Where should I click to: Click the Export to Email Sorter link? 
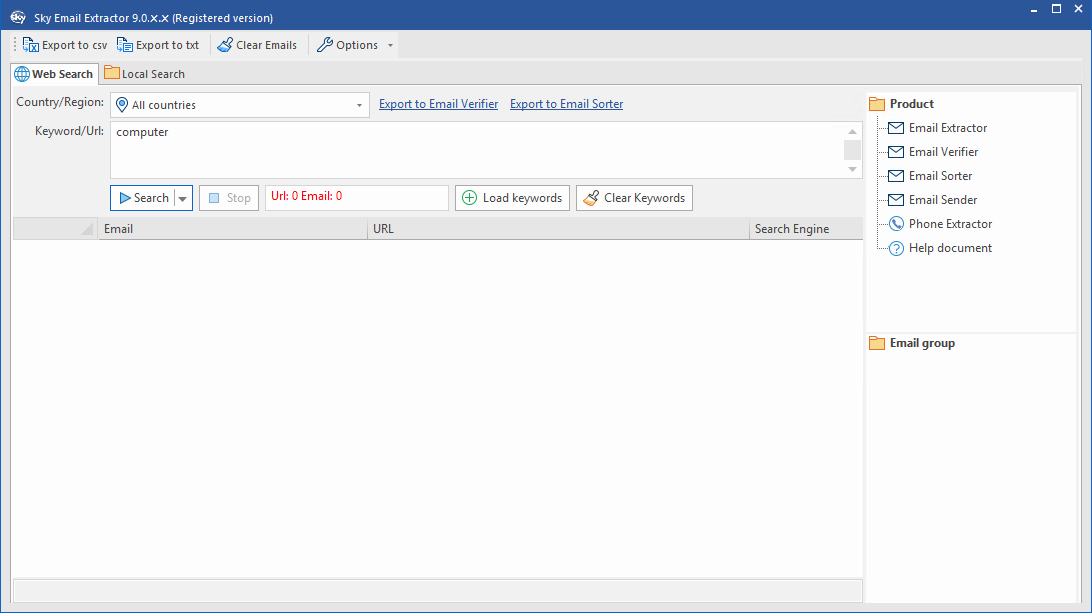[566, 104]
